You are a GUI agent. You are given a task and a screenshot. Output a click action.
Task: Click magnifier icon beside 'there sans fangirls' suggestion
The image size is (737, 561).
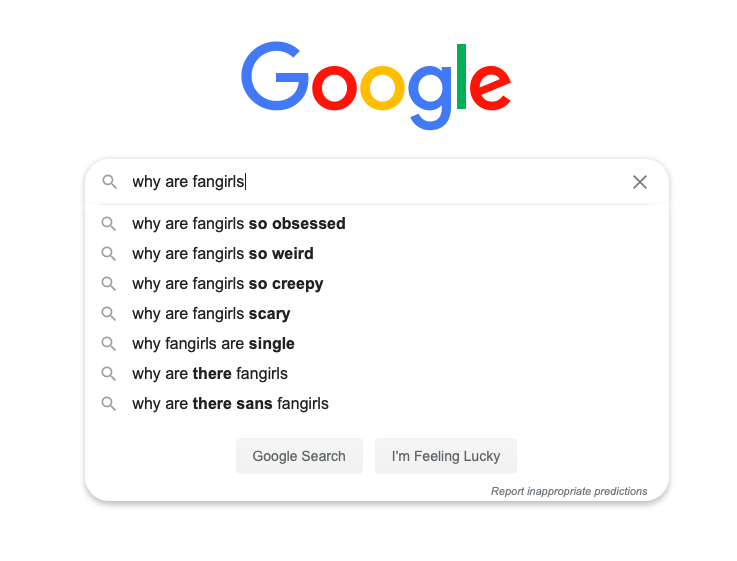(109, 404)
